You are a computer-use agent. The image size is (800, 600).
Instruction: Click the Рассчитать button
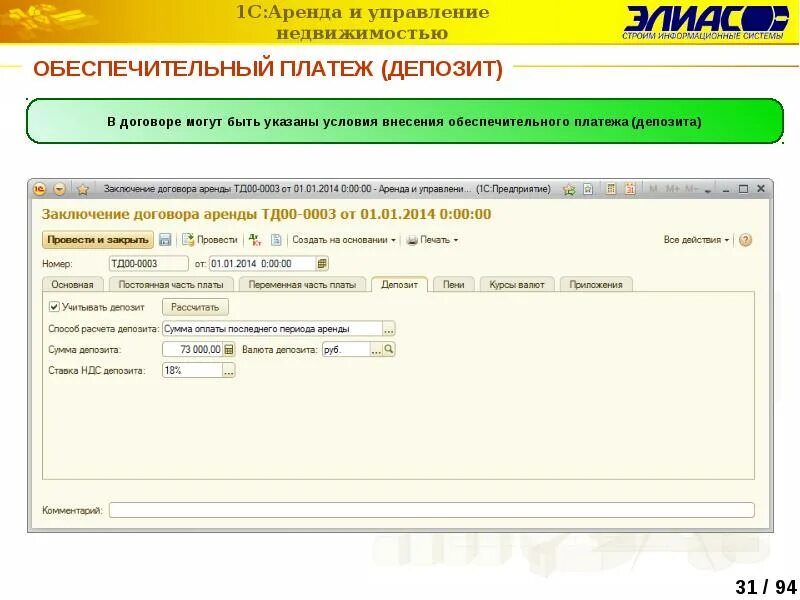[195, 307]
